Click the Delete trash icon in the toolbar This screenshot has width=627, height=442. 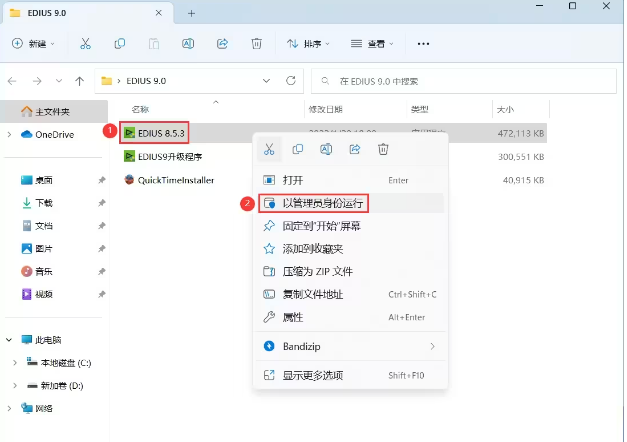[x=256, y=44]
